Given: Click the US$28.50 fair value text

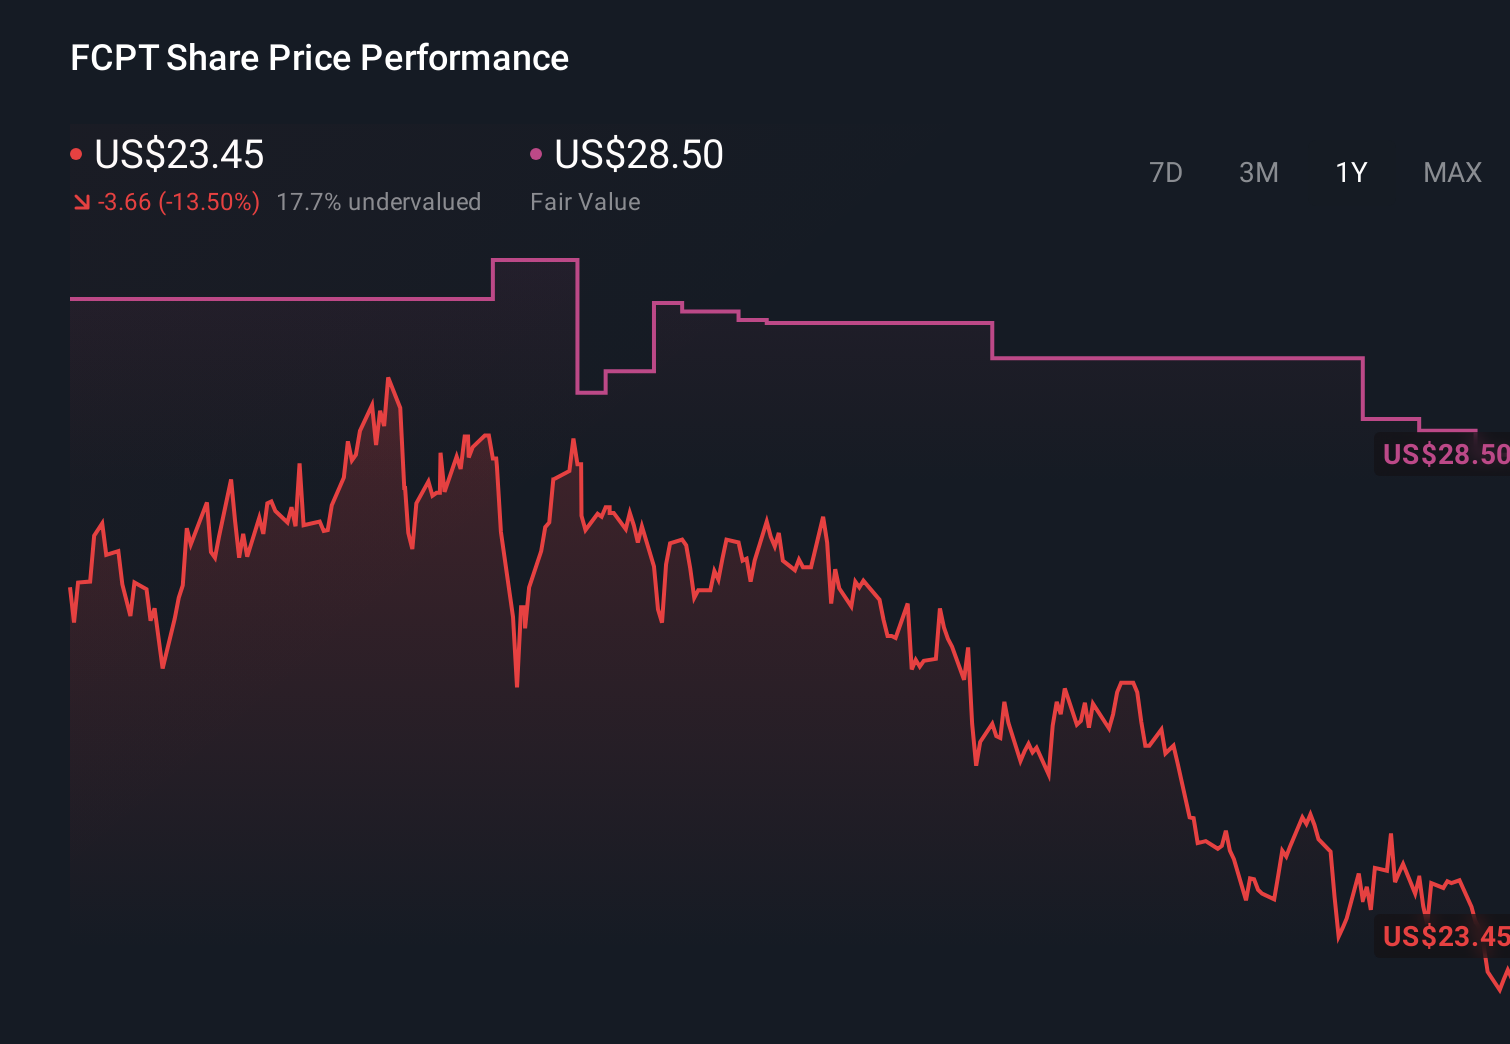Looking at the screenshot, I should tap(638, 154).
